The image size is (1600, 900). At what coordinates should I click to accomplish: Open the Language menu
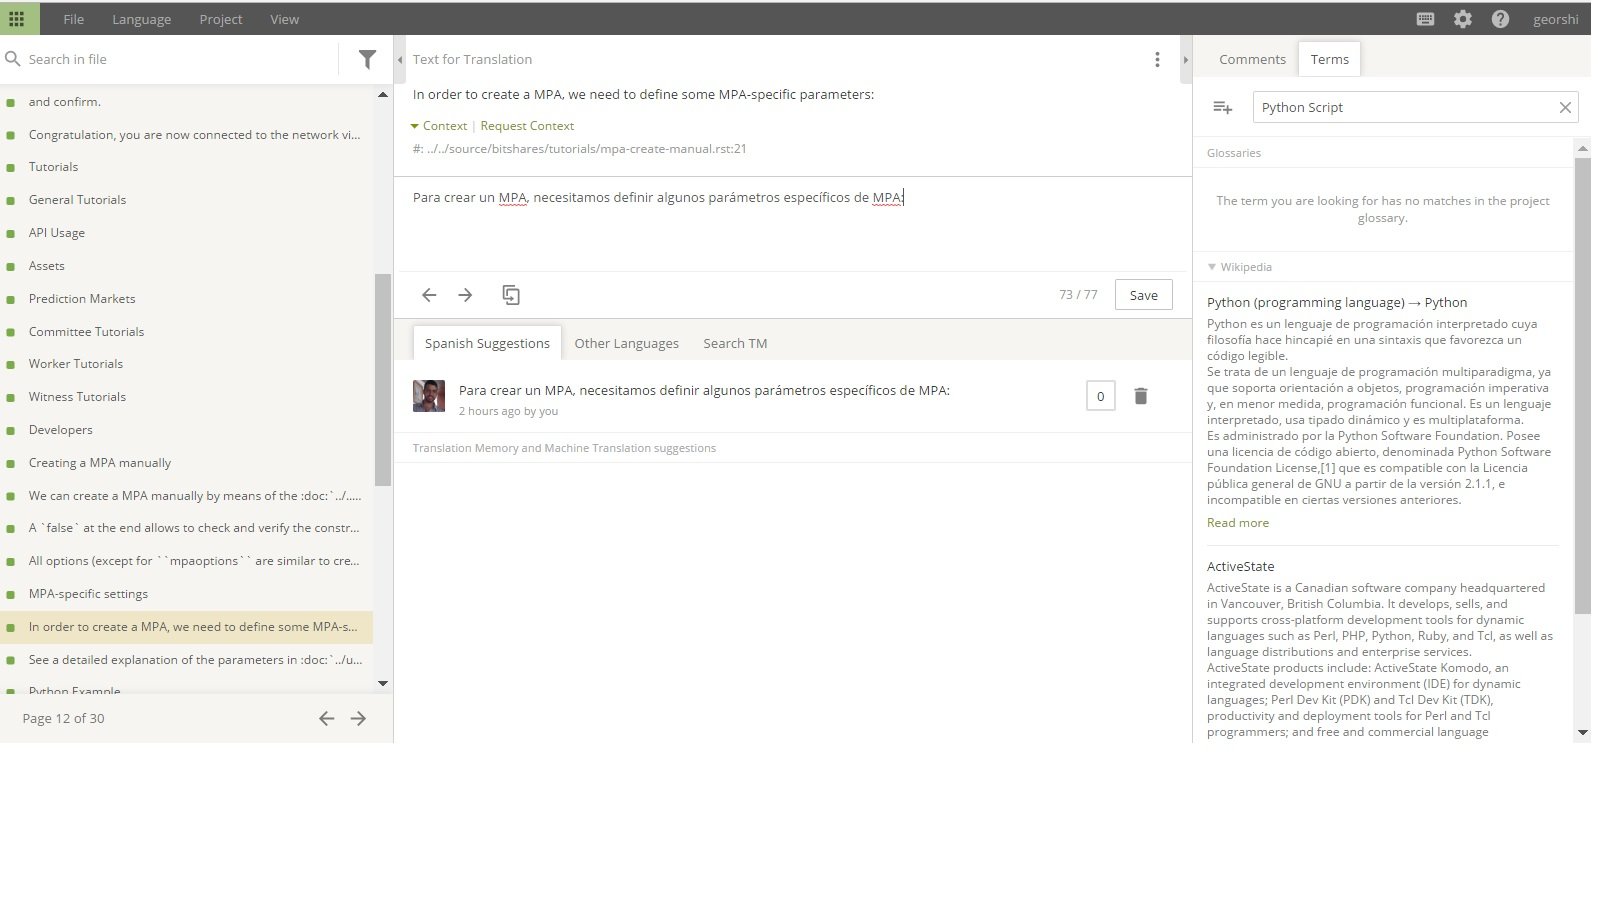141,19
